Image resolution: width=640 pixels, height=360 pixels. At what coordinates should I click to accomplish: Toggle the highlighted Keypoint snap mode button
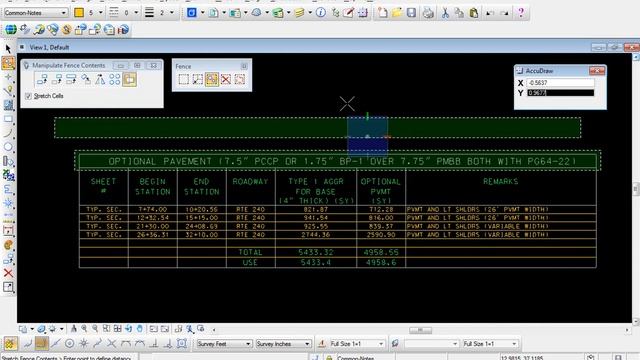(x=41, y=344)
